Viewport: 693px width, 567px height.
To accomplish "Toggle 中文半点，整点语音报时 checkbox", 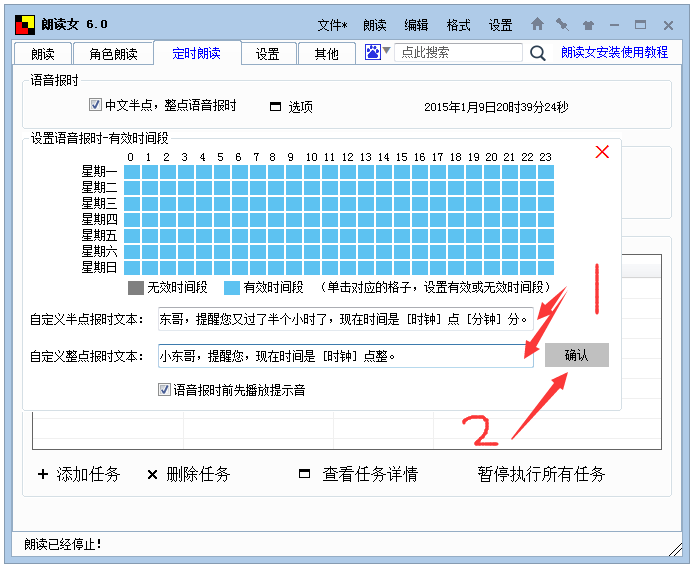I will pyautogui.click(x=95, y=105).
